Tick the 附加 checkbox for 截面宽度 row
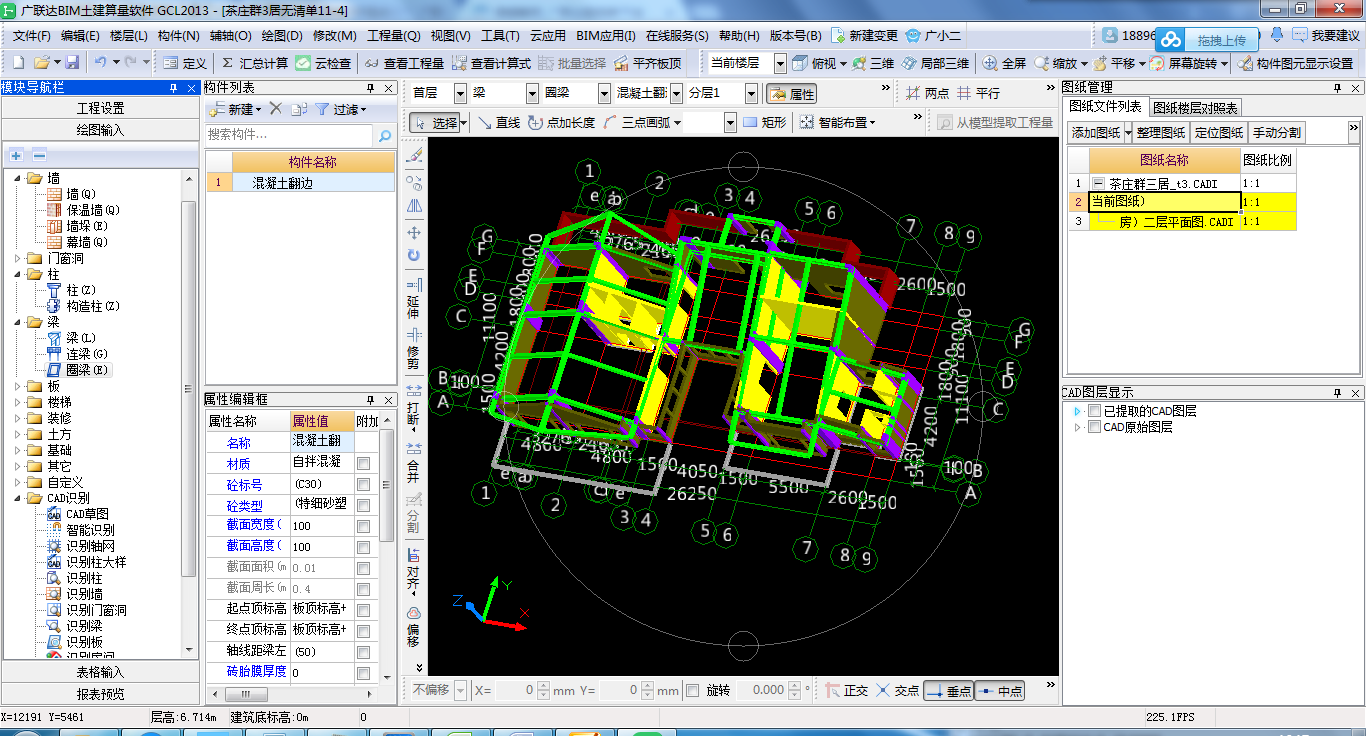The image size is (1366, 736). (x=363, y=526)
